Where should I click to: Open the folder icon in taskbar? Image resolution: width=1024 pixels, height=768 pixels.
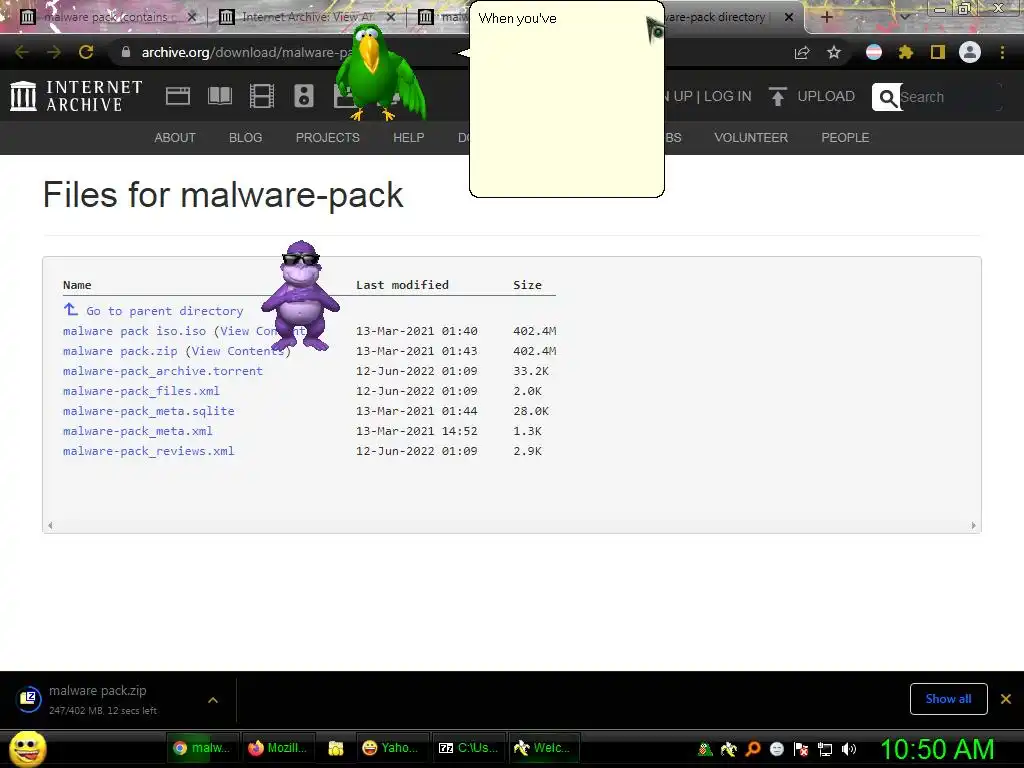(336, 748)
